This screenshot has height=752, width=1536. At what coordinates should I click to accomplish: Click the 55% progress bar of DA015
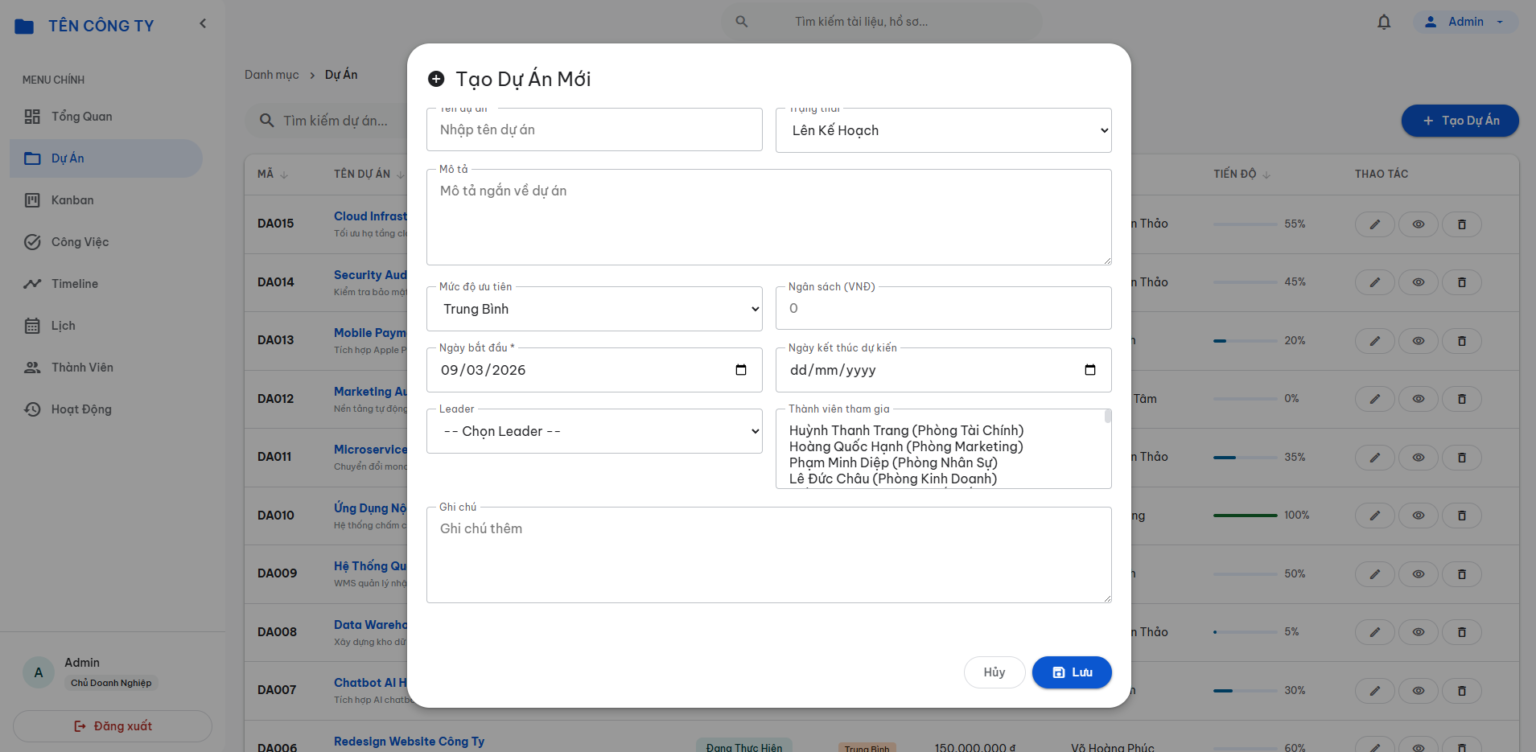[1245, 224]
